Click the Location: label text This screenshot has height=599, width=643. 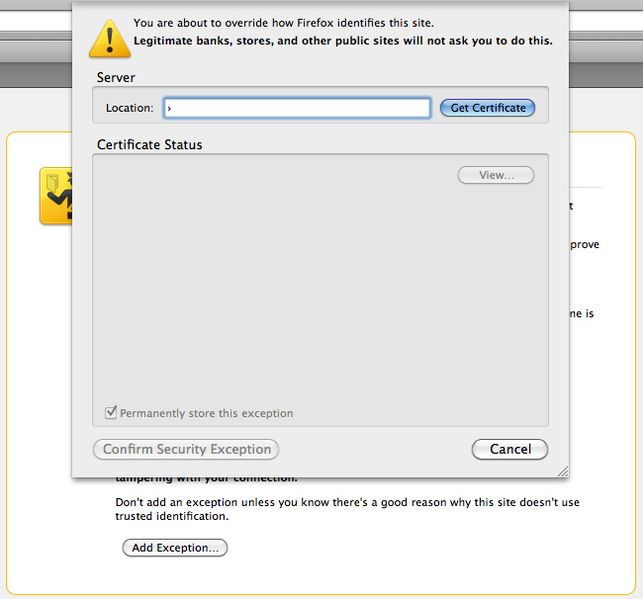click(130, 108)
